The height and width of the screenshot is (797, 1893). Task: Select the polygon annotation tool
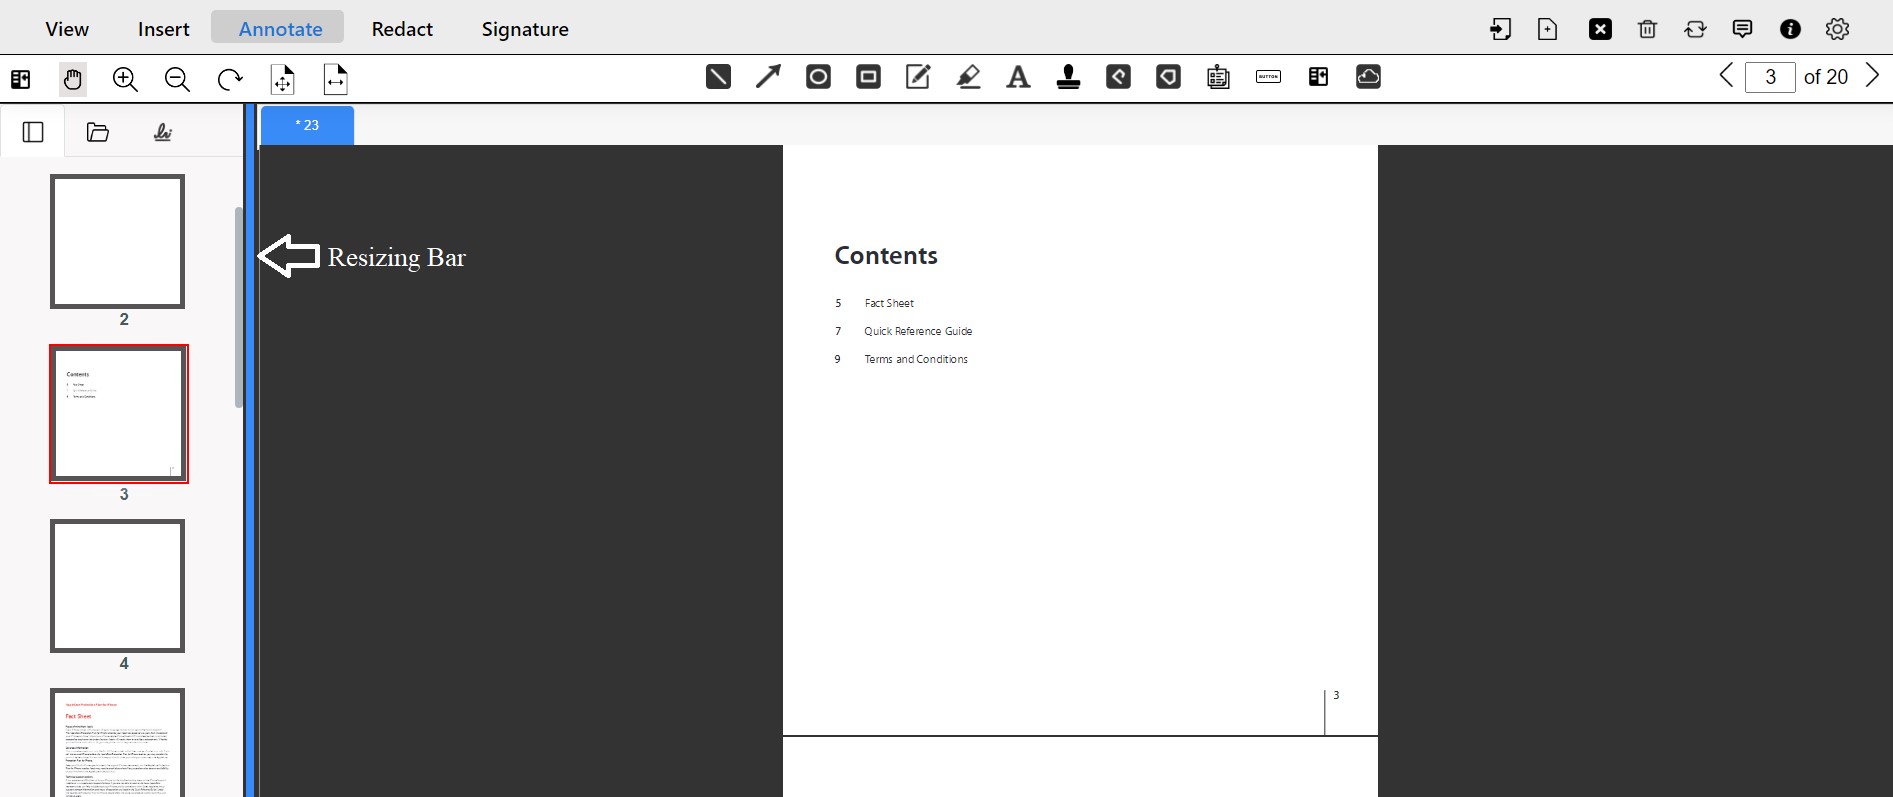click(1168, 77)
